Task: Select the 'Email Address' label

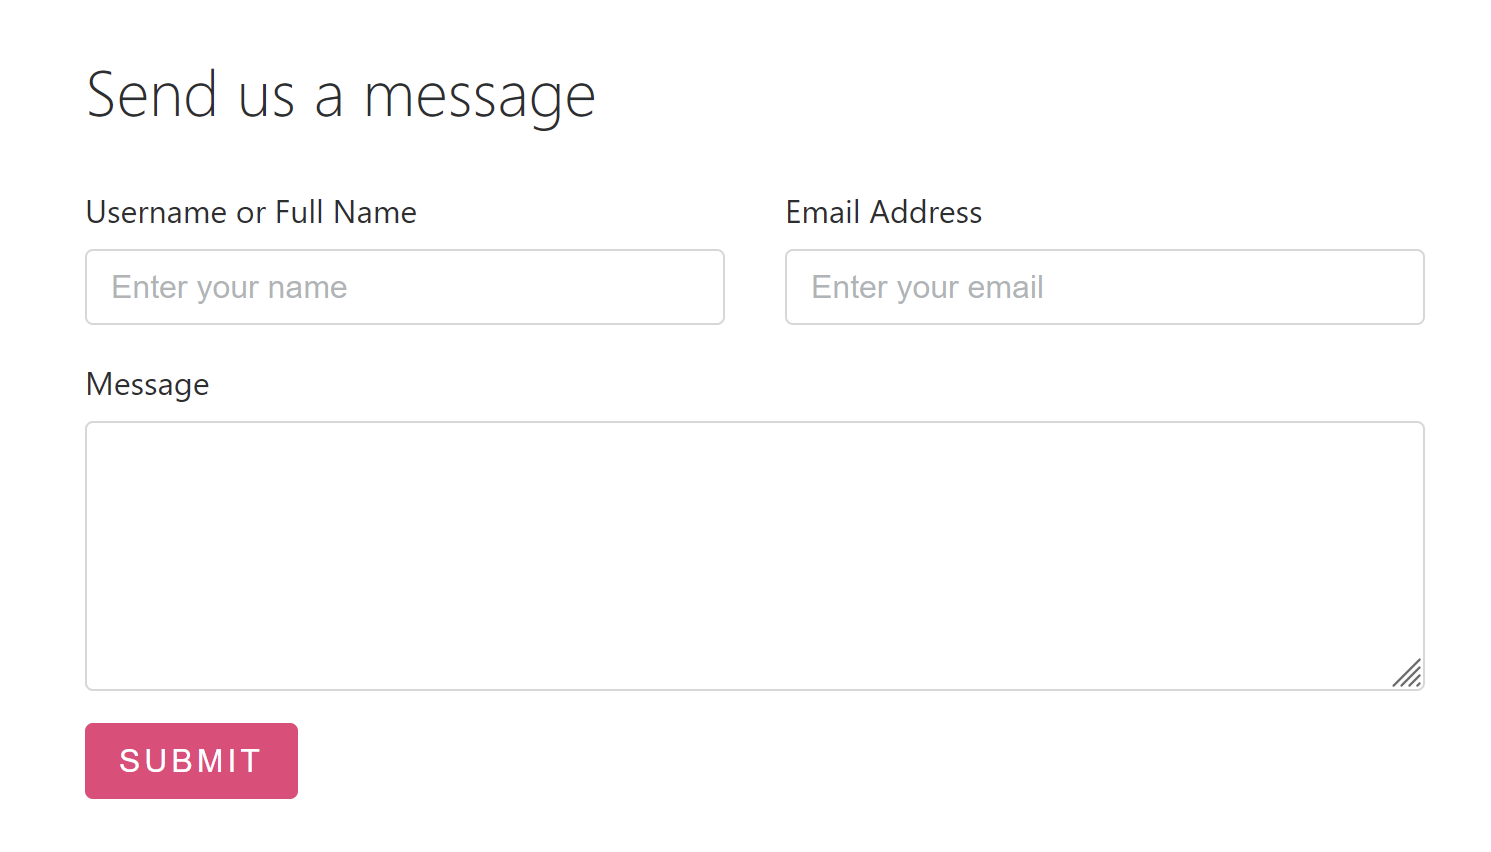Action: [883, 212]
